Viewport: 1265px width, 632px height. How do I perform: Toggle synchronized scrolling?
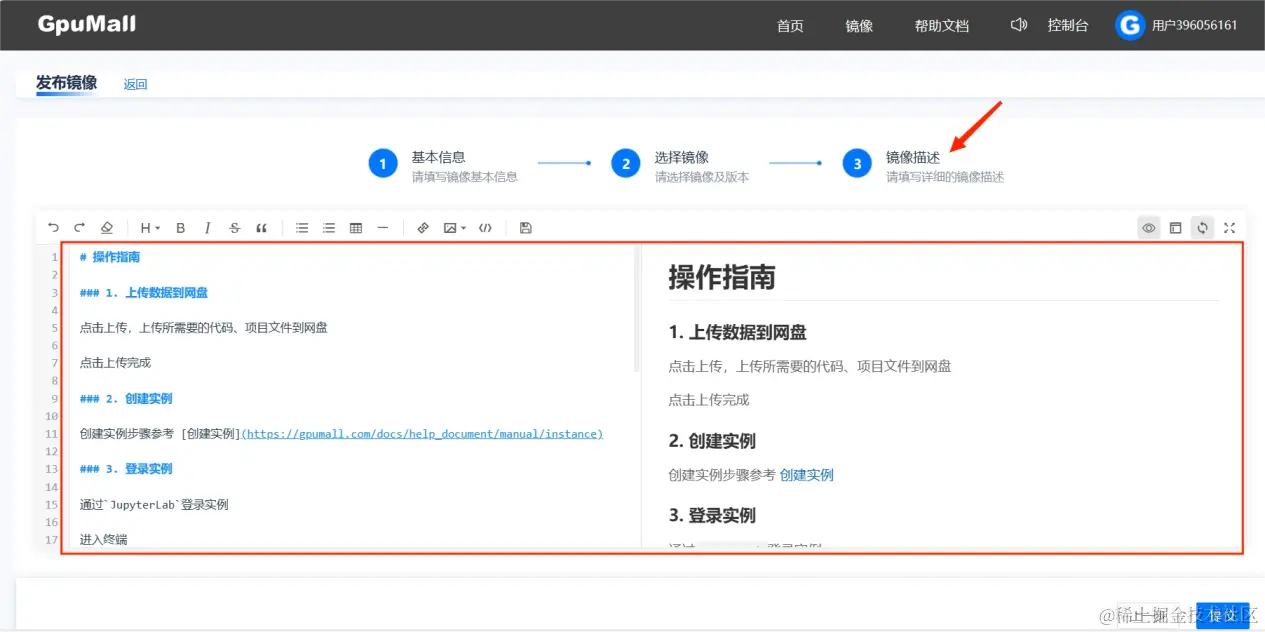(1203, 228)
